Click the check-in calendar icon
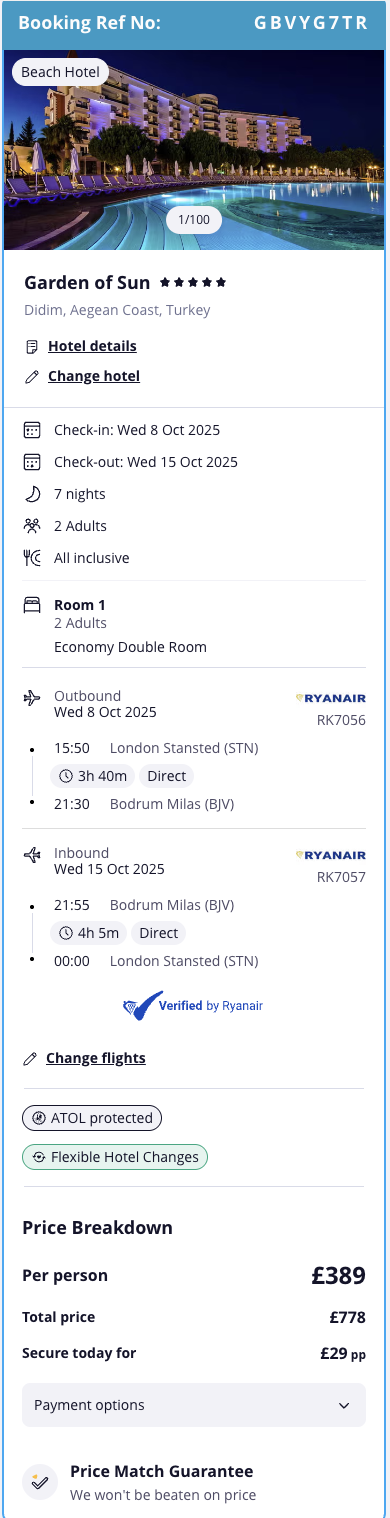390x1518 pixels. (x=32, y=430)
